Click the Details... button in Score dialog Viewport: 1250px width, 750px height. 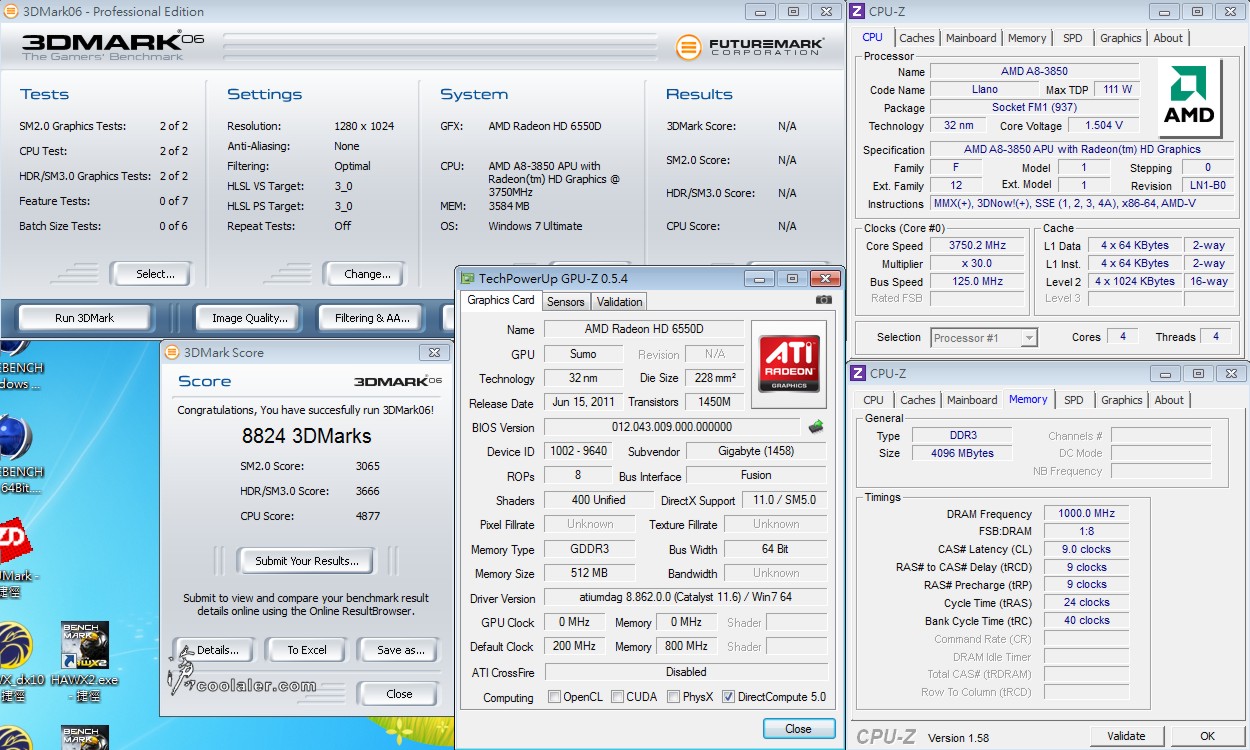click(x=216, y=650)
